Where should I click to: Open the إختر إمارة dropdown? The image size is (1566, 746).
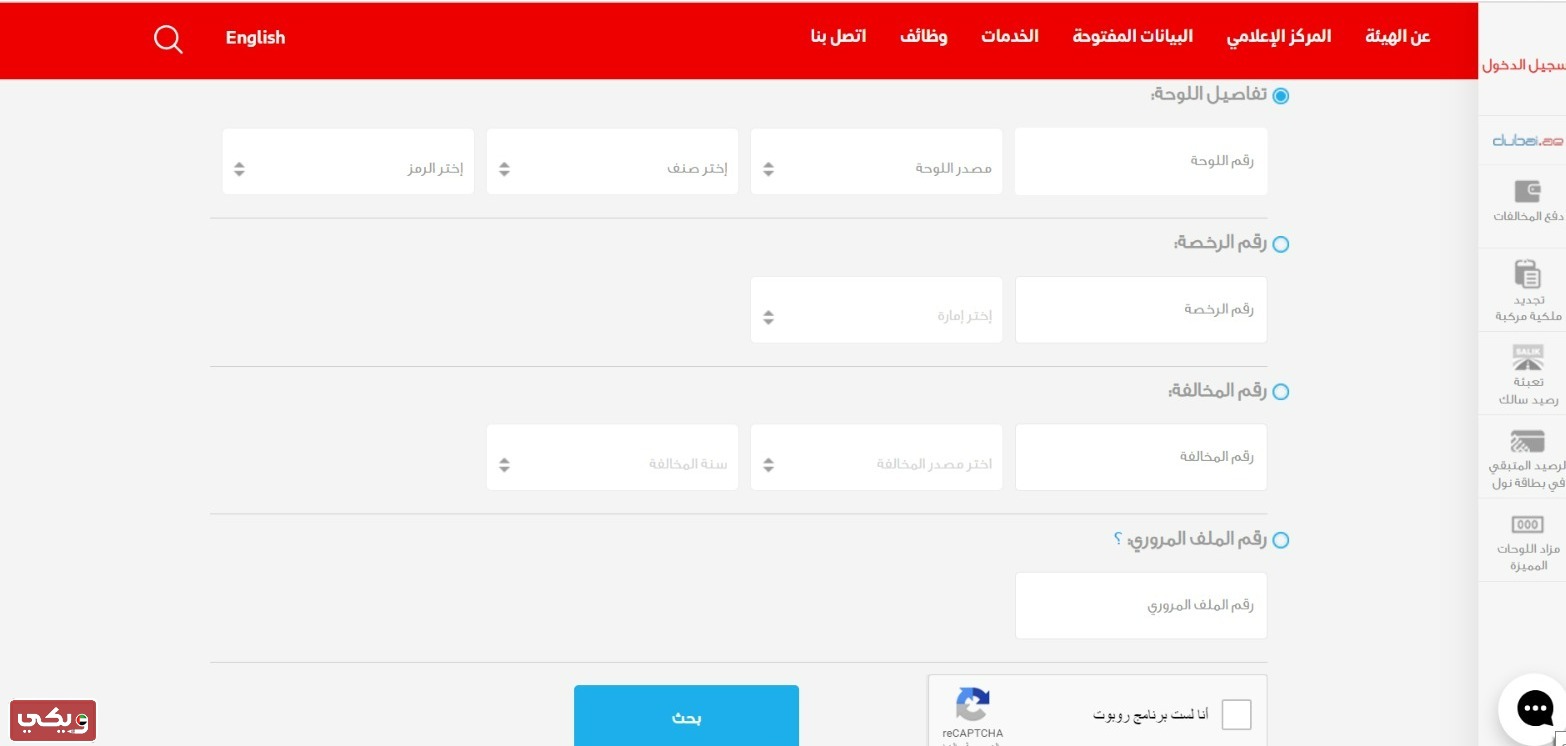(x=876, y=310)
